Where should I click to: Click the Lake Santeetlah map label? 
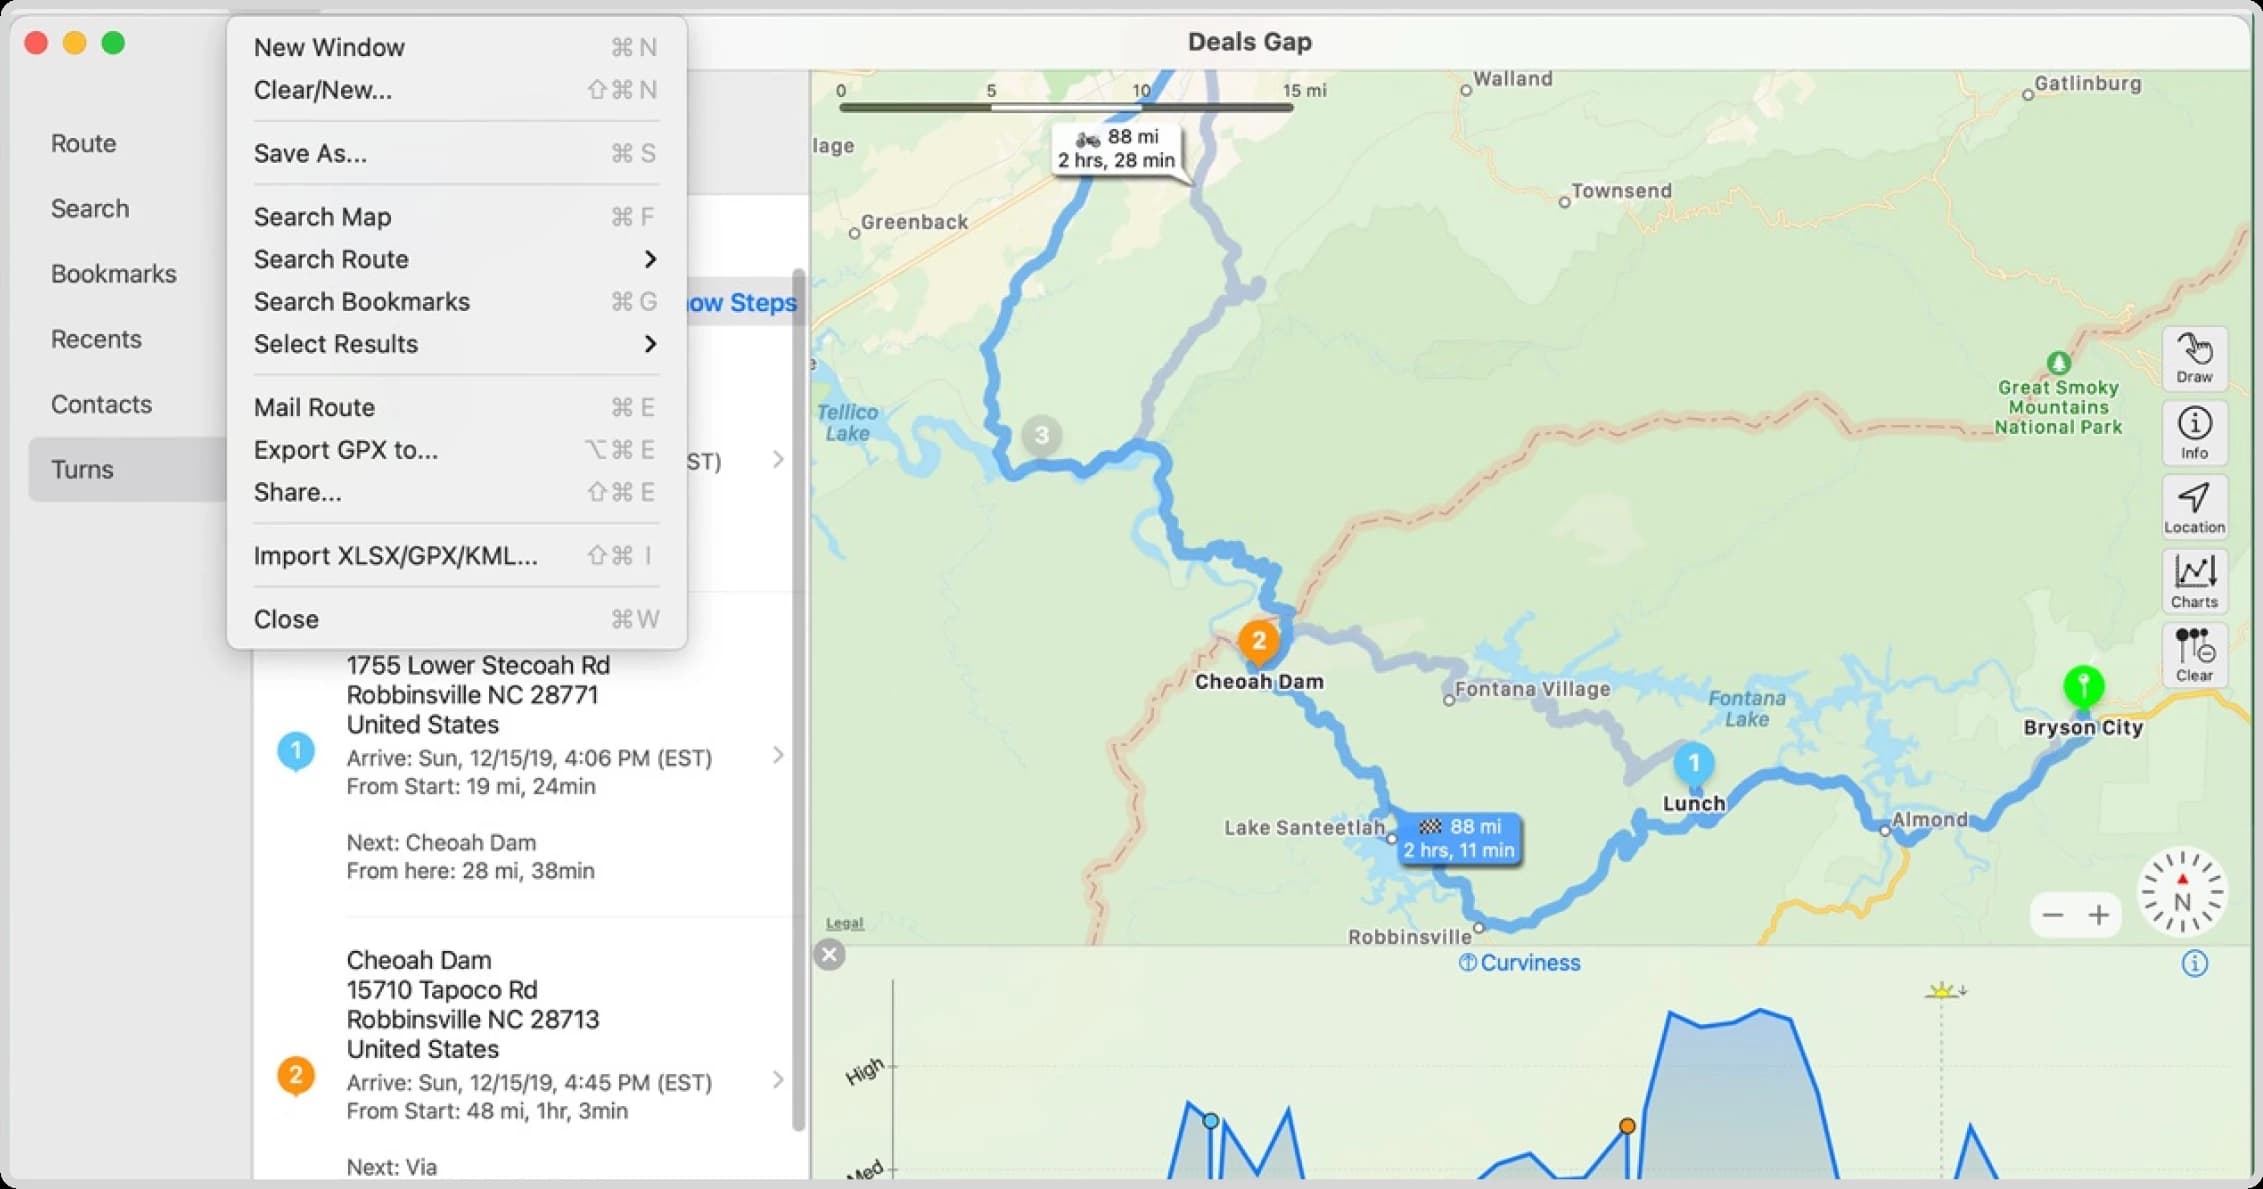coord(1304,828)
